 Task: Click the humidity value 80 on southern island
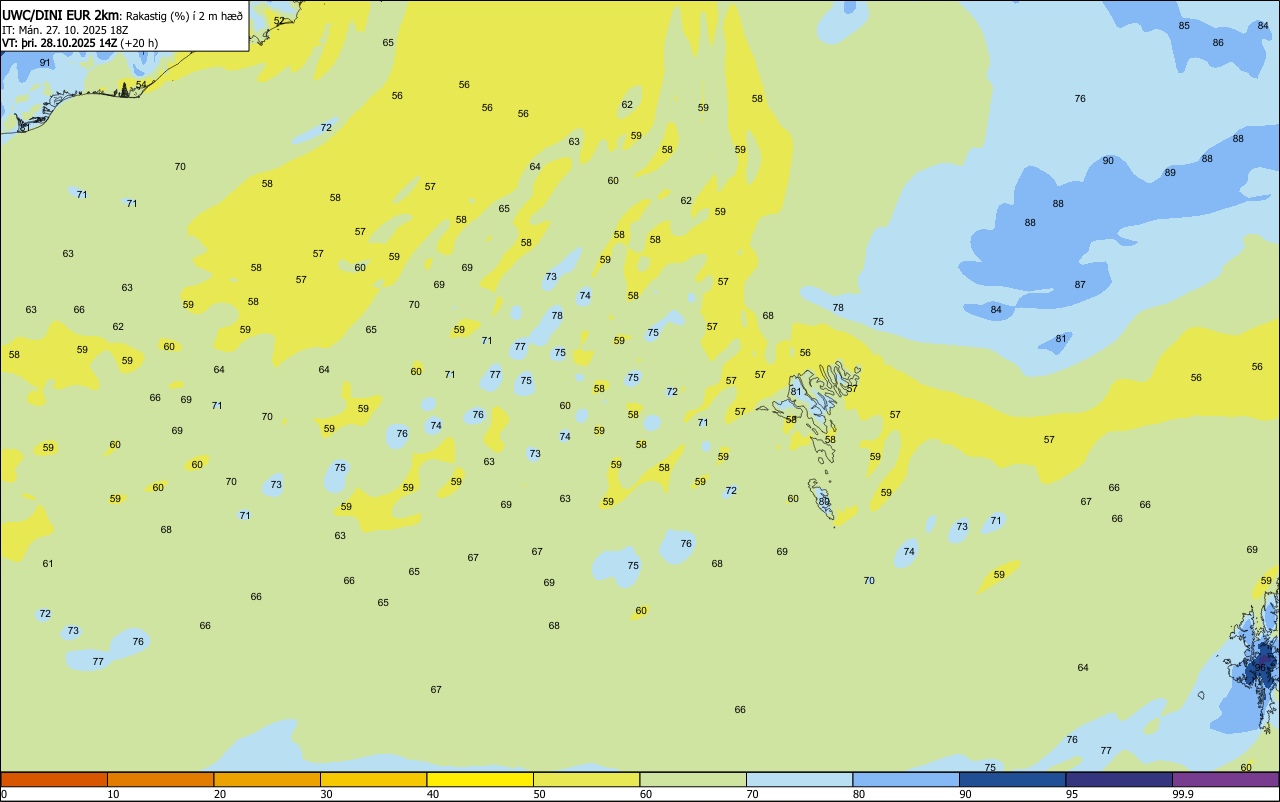(824, 501)
